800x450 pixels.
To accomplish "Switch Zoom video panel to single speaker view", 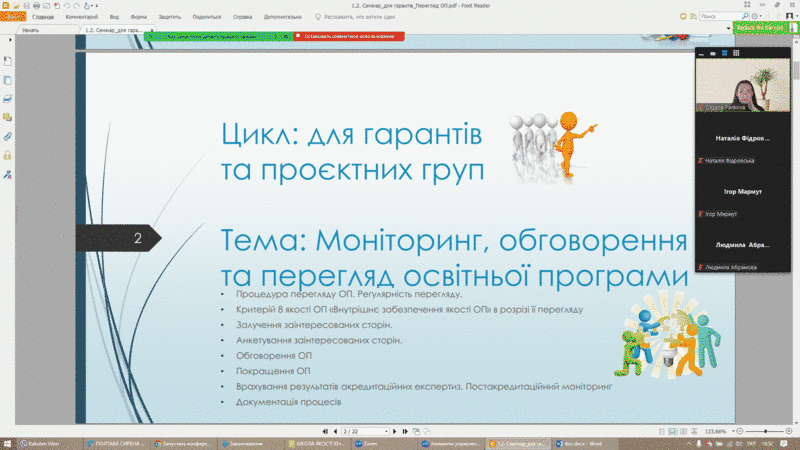I will 713,53.
